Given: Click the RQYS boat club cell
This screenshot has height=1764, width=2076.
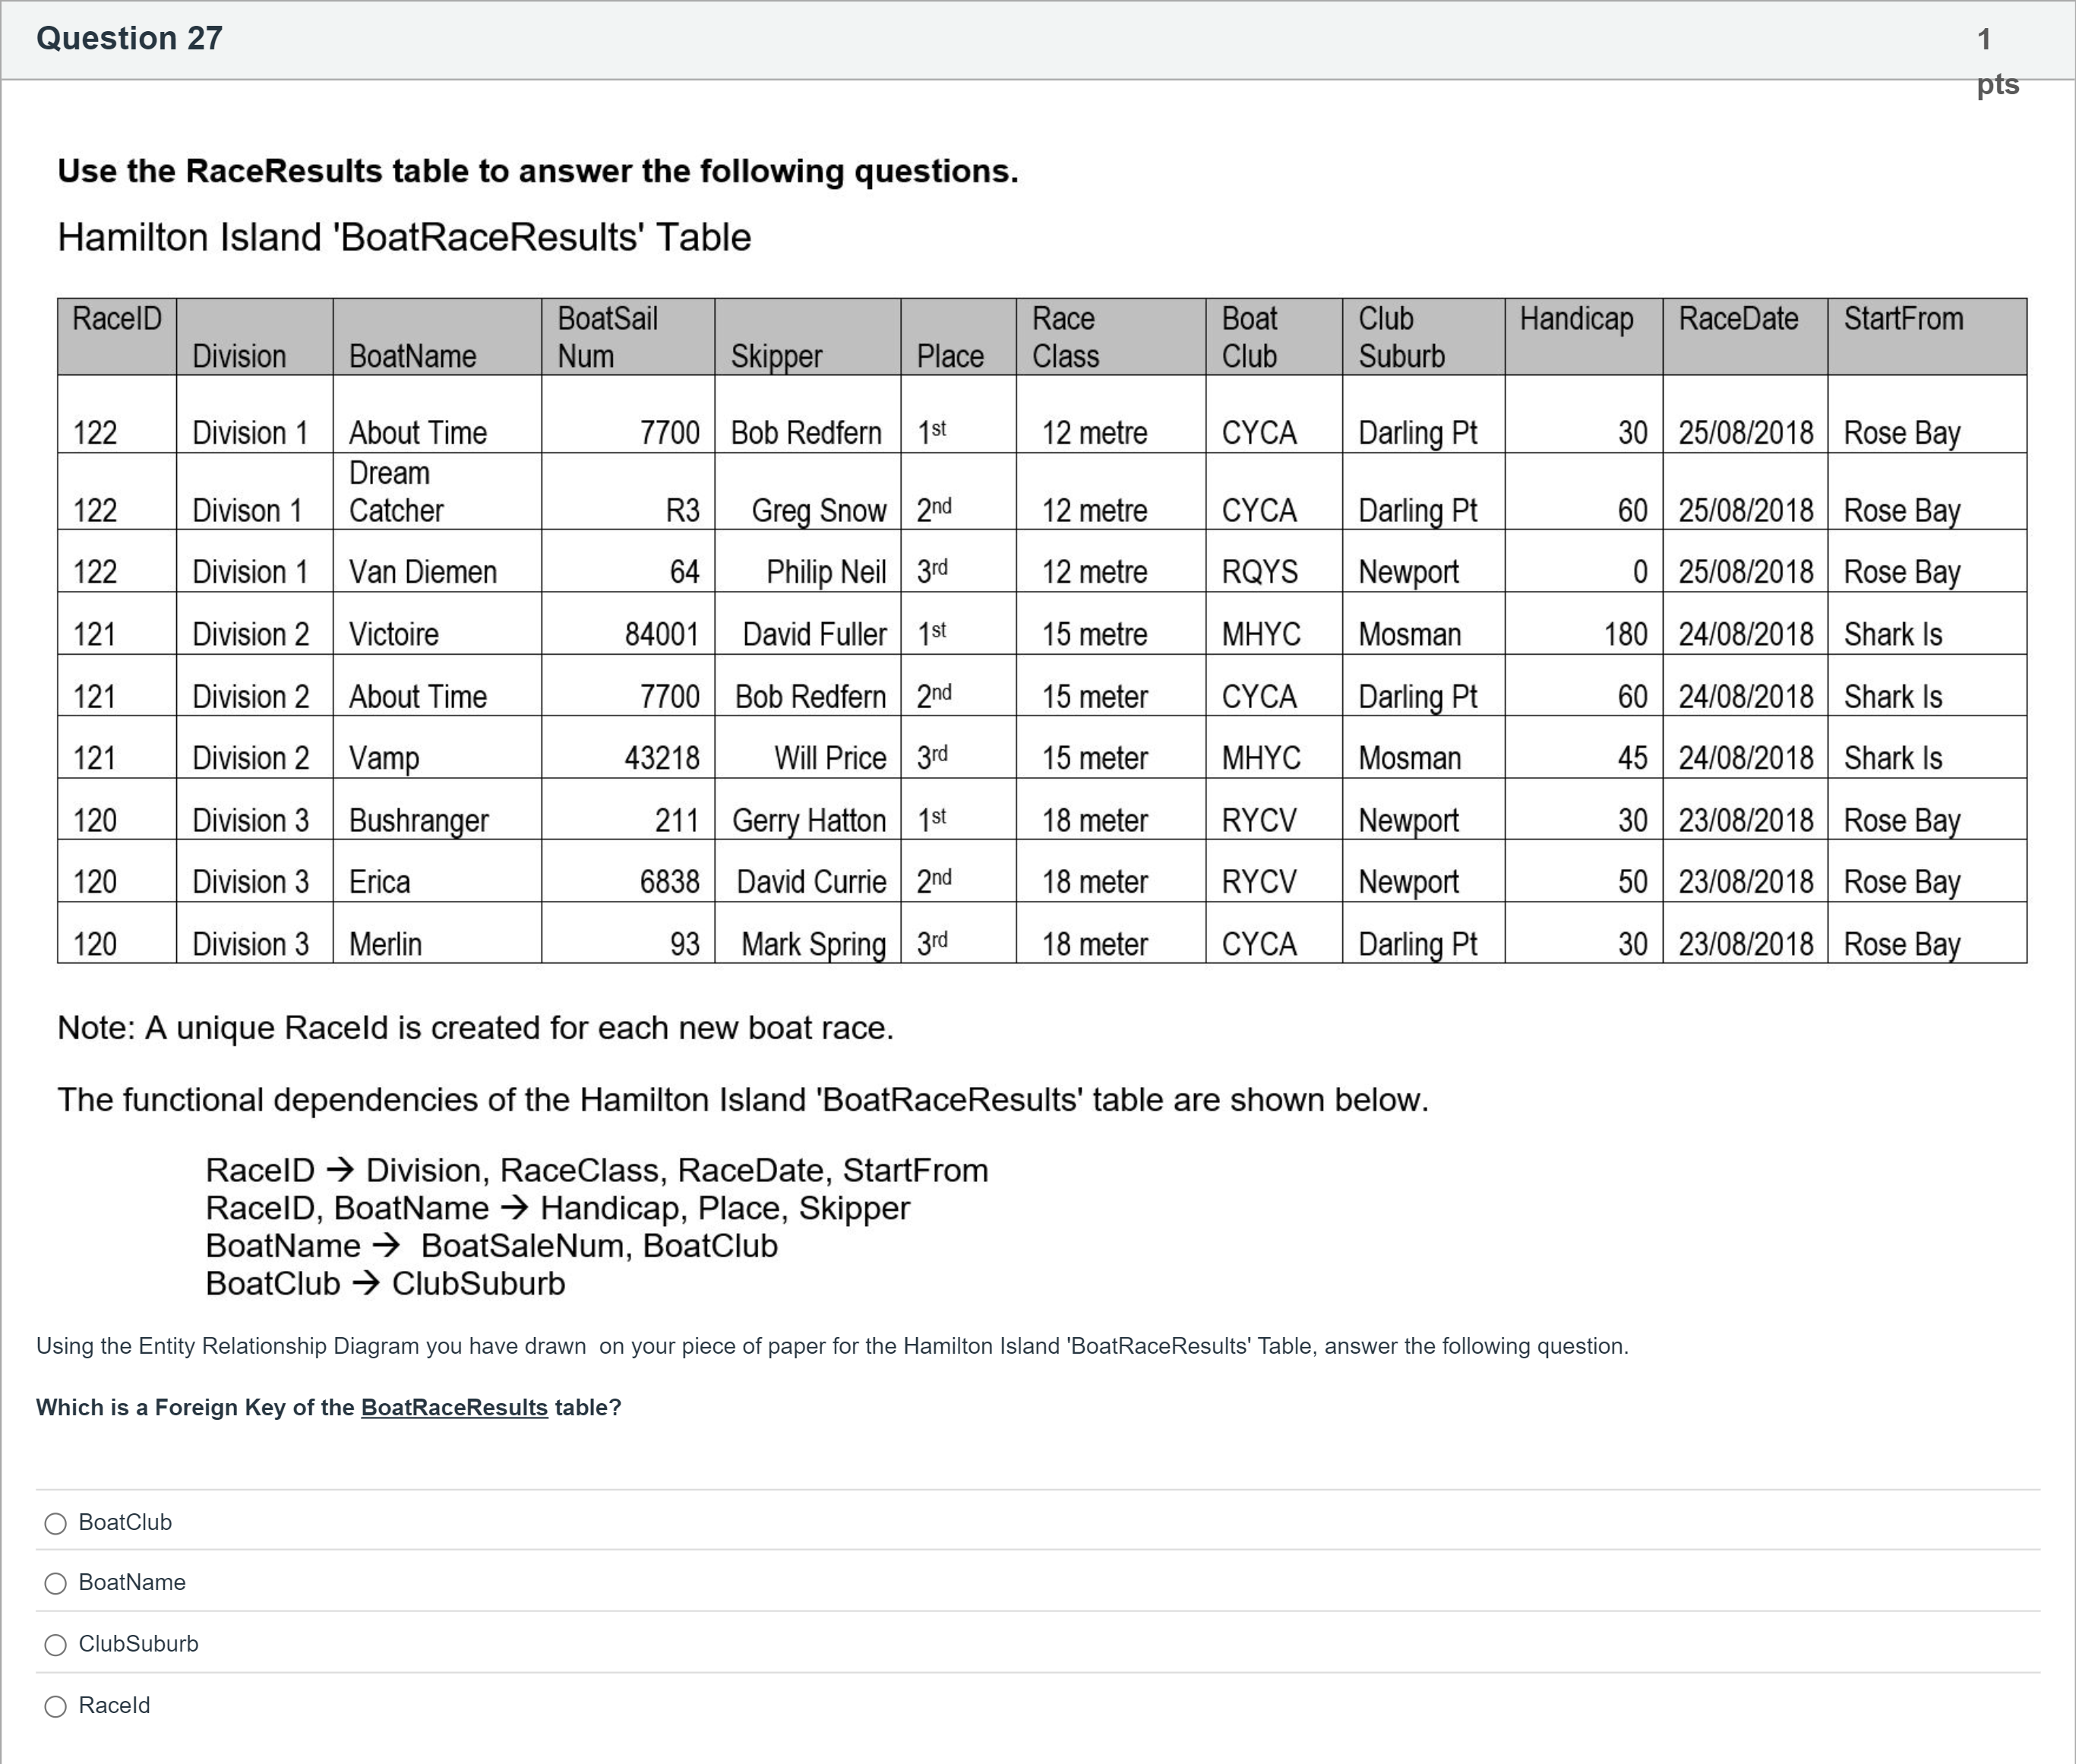Looking at the screenshot, I should [x=1260, y=572].
